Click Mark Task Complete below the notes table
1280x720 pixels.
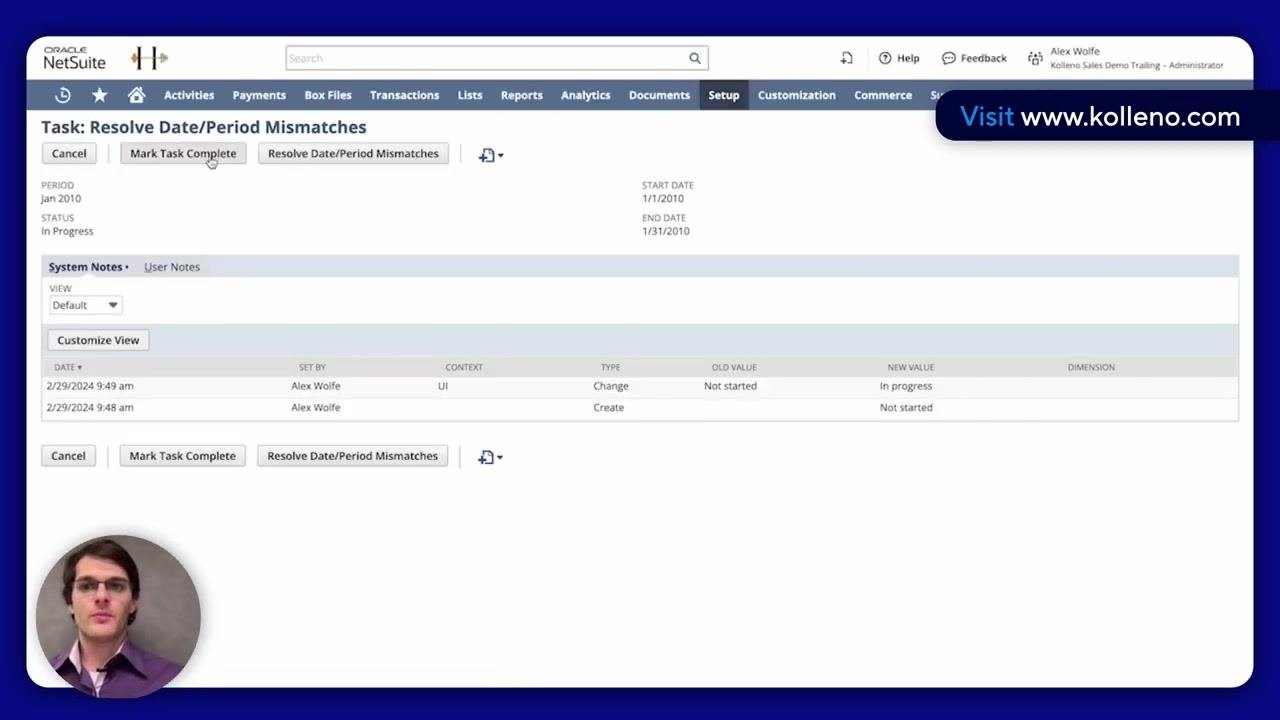[183, 456]
